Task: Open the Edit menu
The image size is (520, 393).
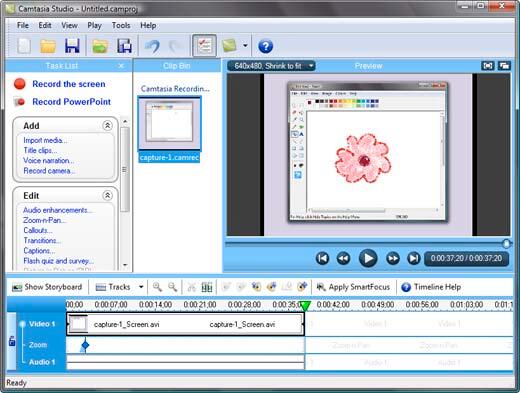Action: [x=45, y=25]
